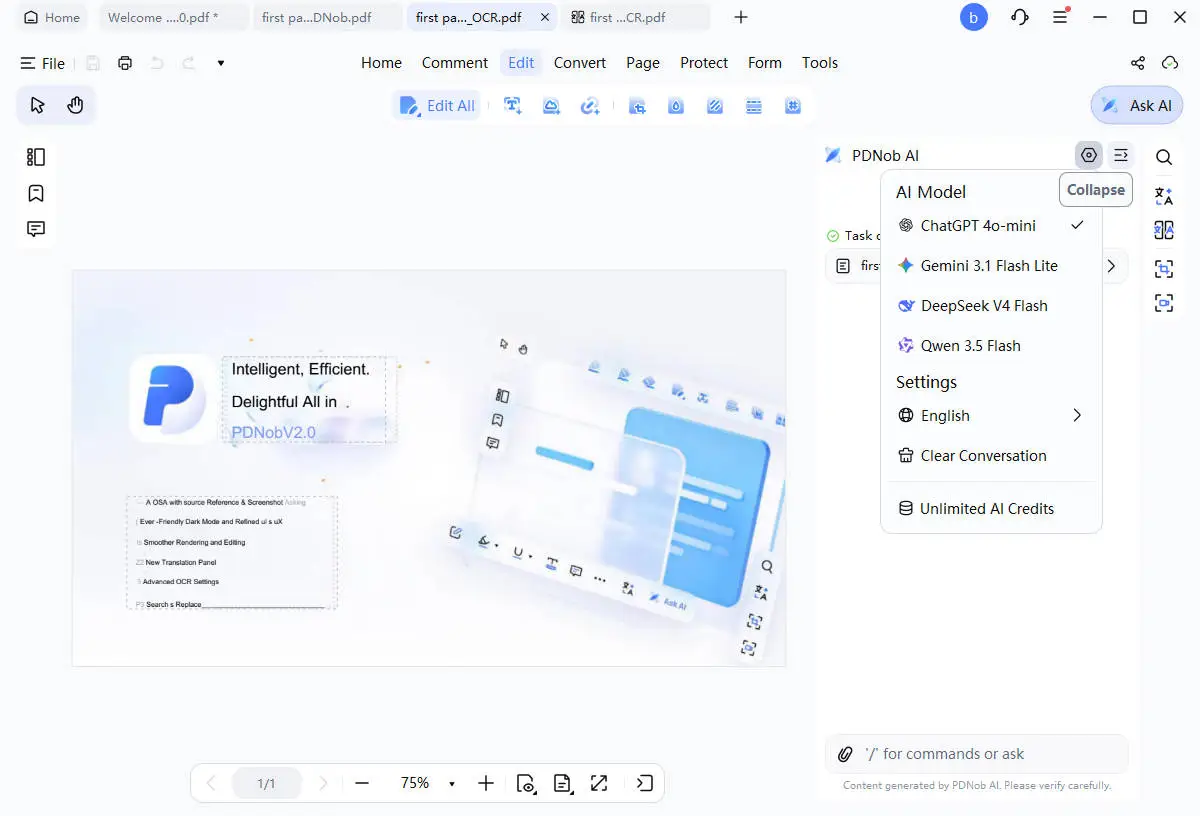Image resolution: width=1200 pixels, height=816 pixels.
Task: Switch to the Home ribbon tab
Action: point(381,63)
